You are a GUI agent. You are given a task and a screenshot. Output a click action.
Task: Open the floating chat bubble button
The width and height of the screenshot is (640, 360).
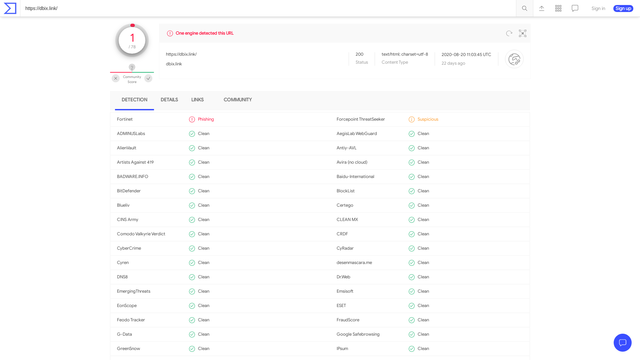pyautogui.click(x=622, y=342)
